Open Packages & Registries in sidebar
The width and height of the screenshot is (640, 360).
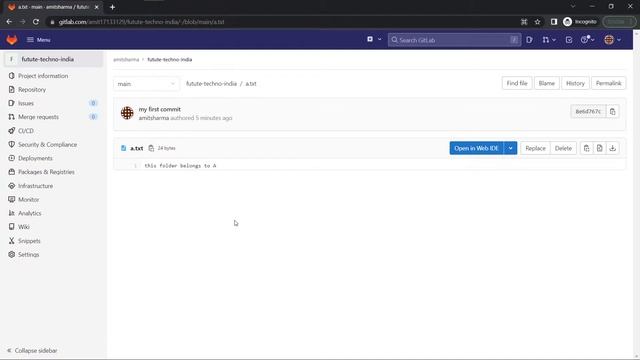tap(46, 172)
